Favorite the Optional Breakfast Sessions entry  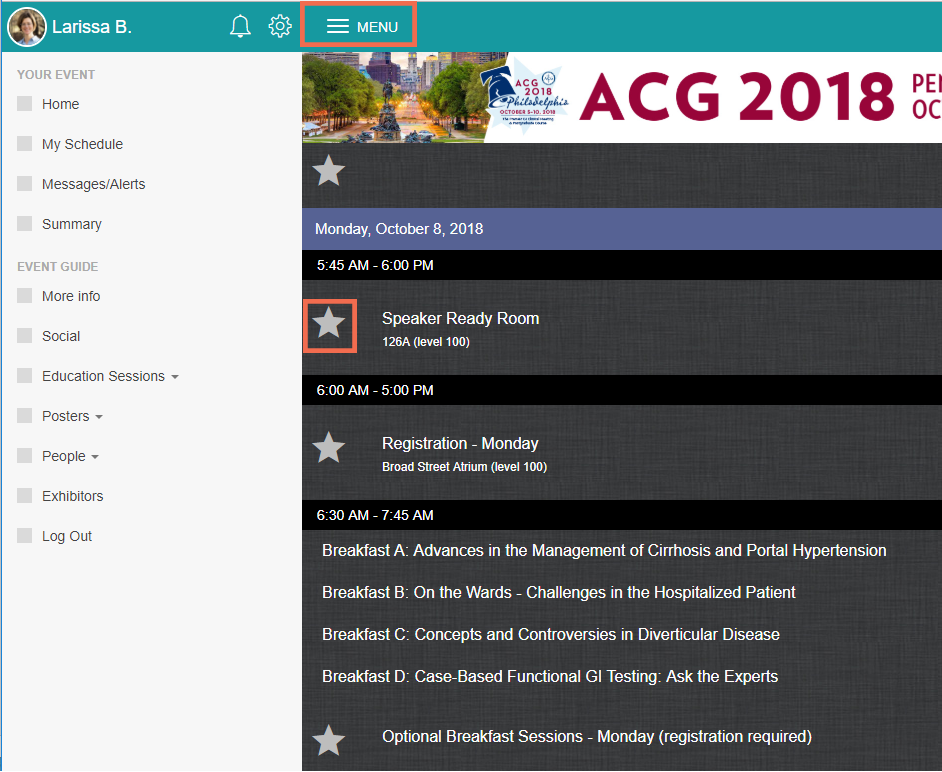pyautogui.click(x=330, y=740)
